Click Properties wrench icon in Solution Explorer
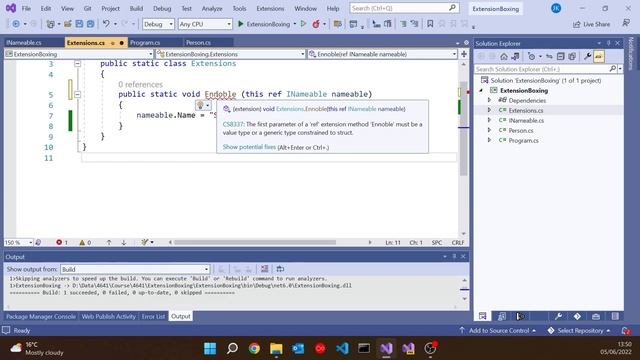The height and width of the screenshot is (360, 640). tap(587, 56)
